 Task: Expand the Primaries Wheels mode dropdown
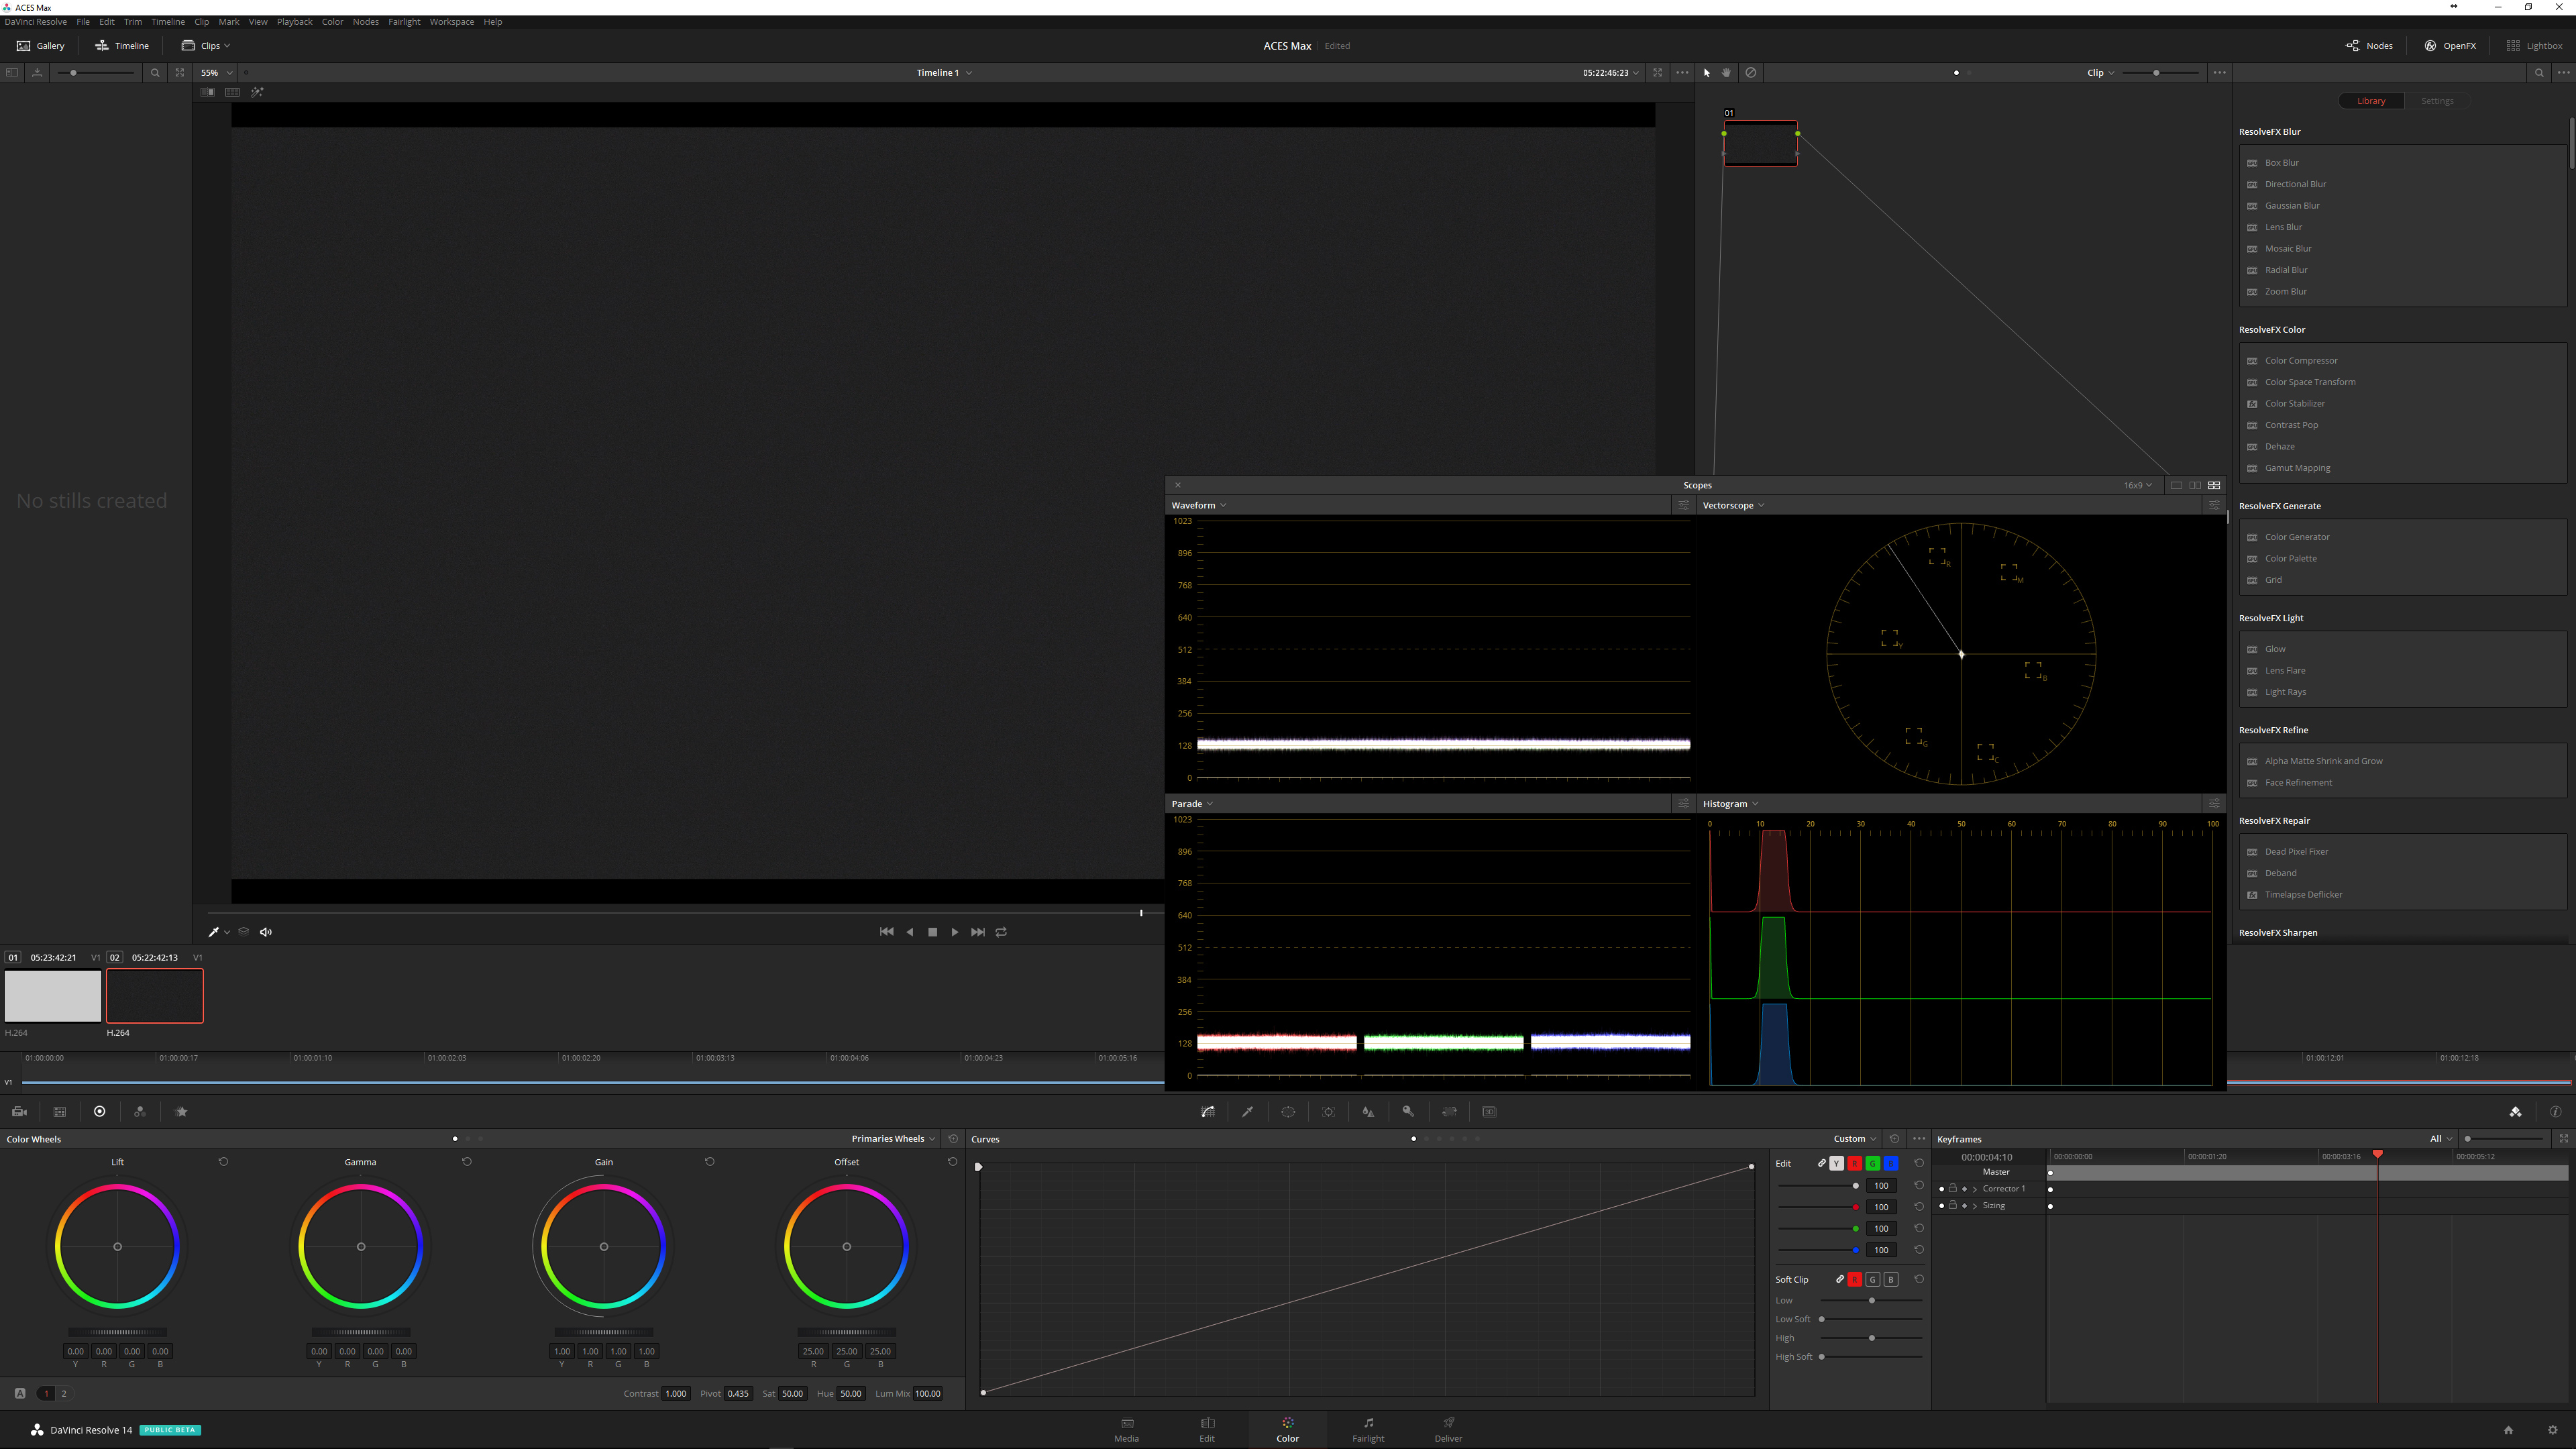[x=893, y=1139]
